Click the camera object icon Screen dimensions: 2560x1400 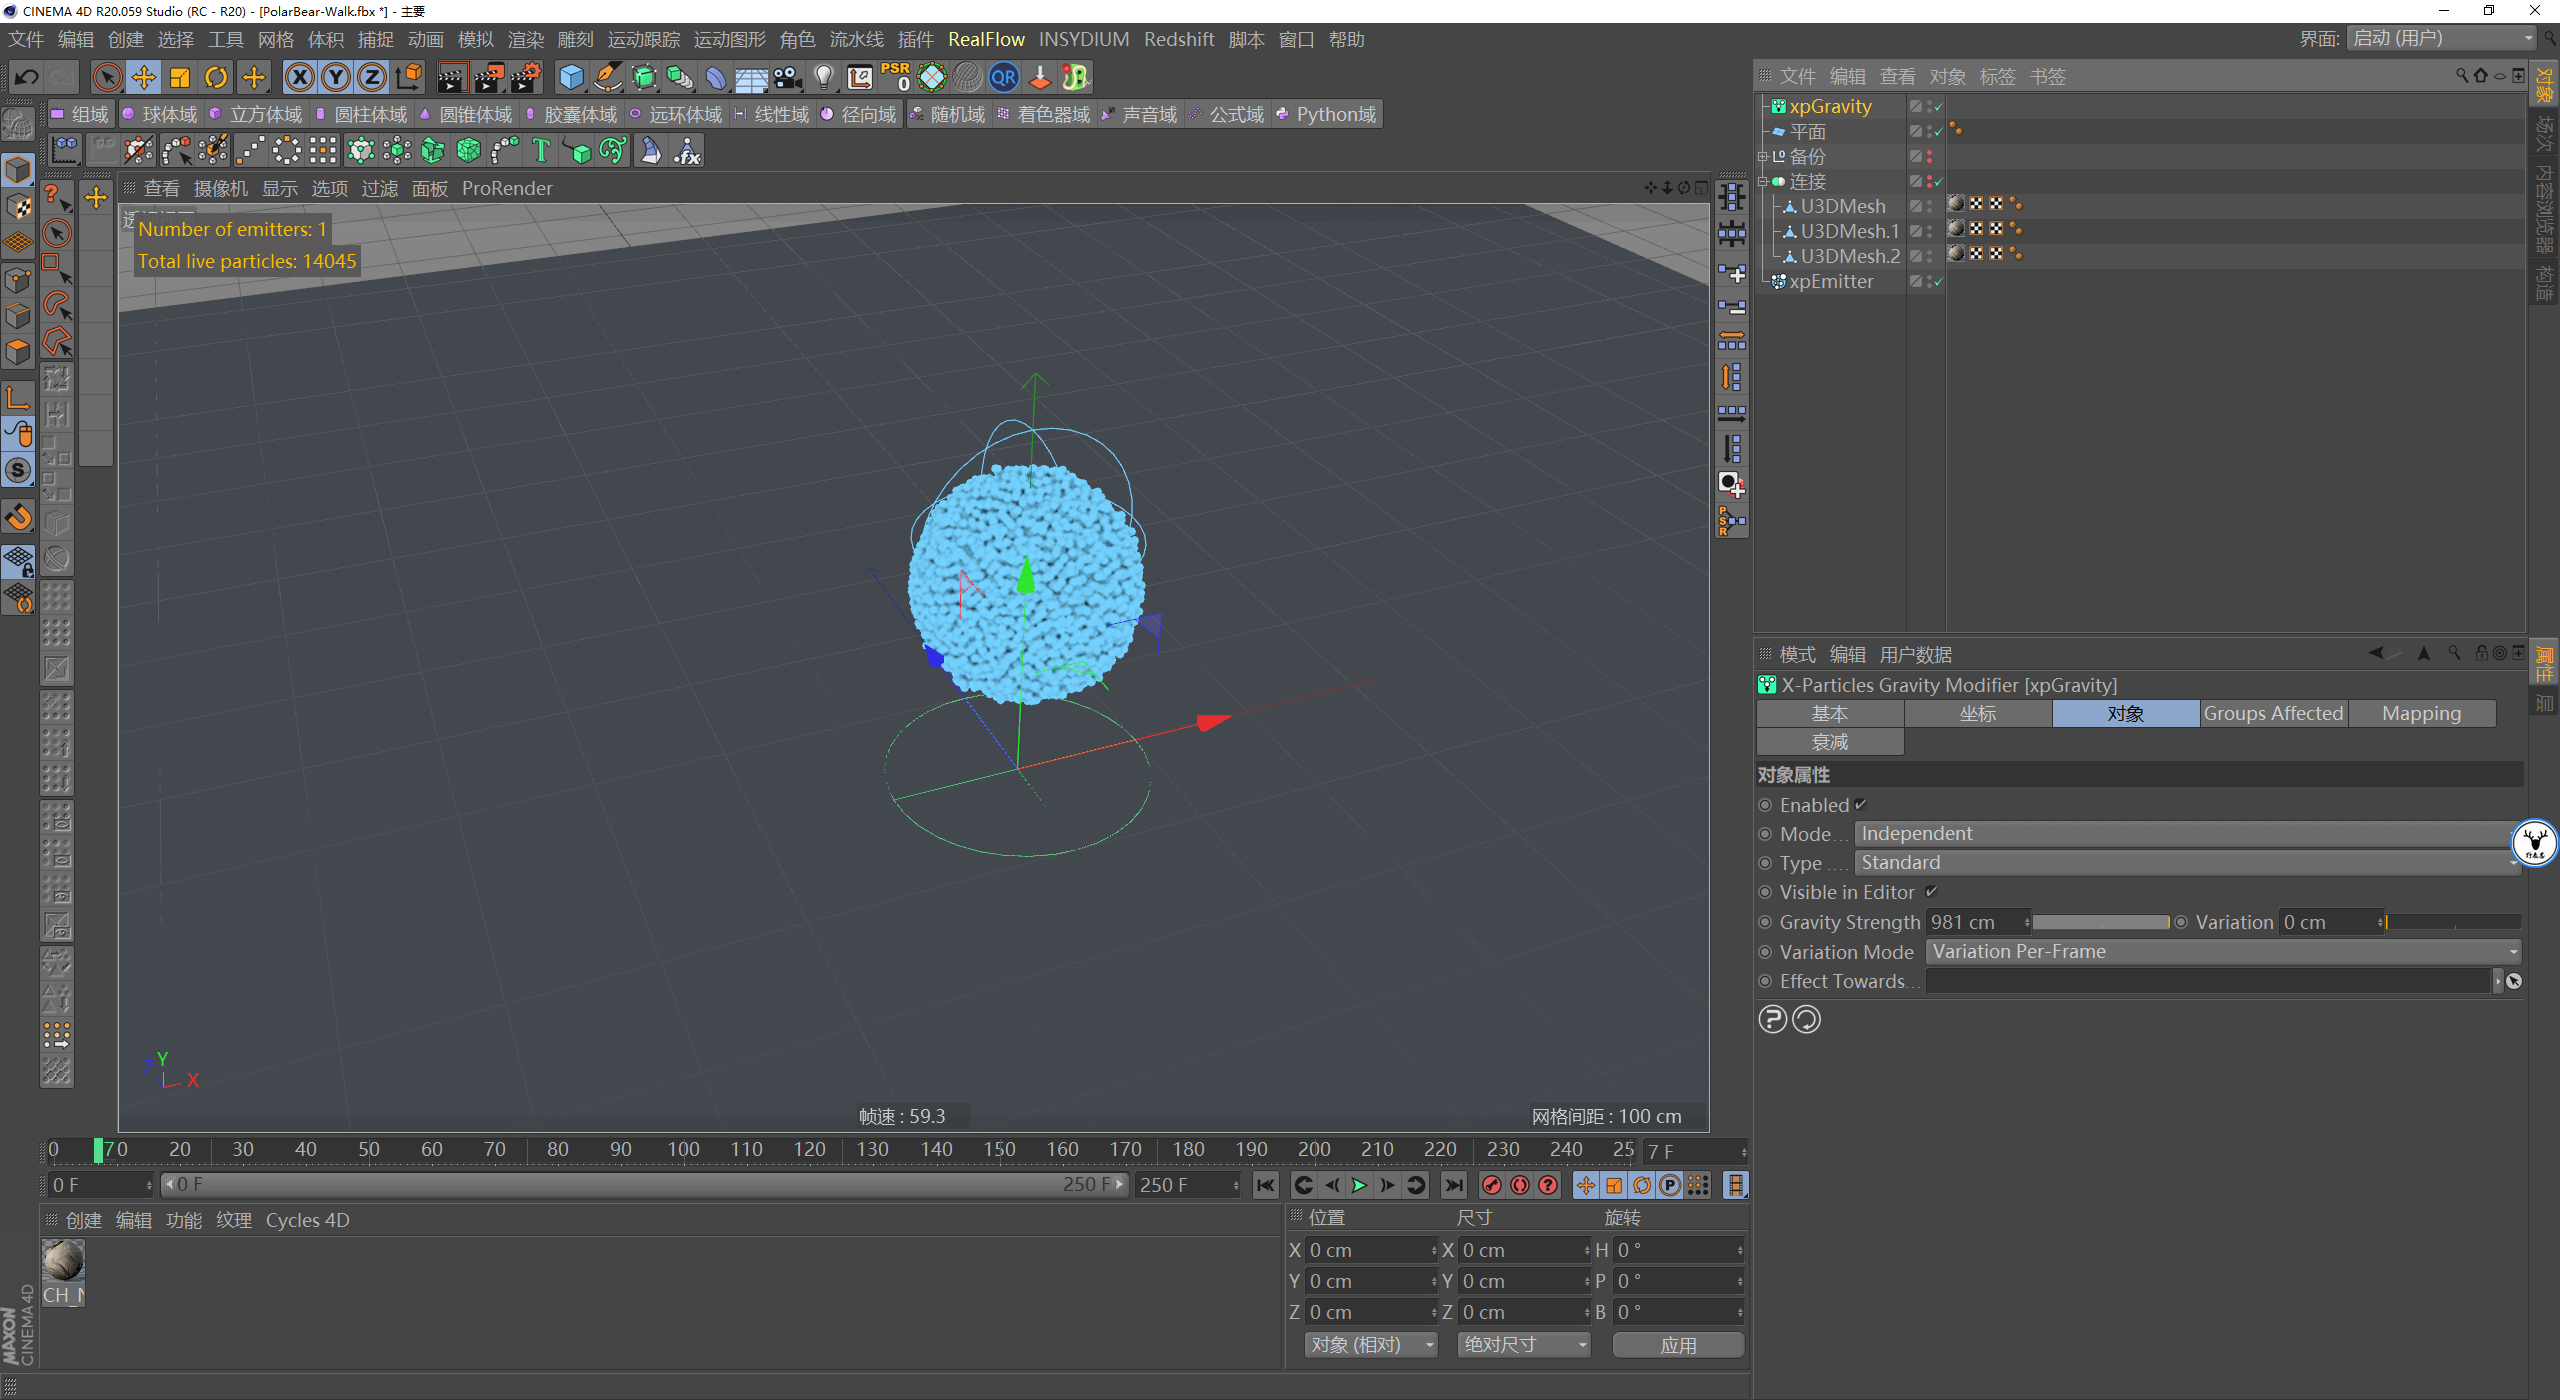point(788,77)
